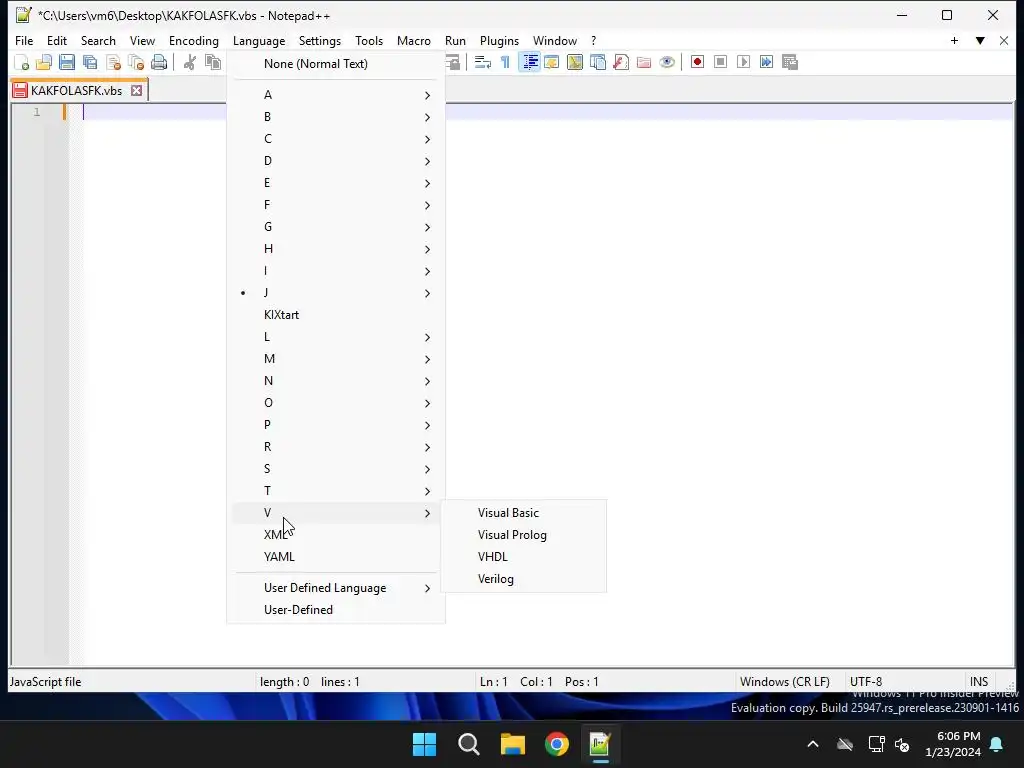Click the Windows Start button
Image resolution: width=1024 pixels, height=768 pixels.
[424, 744]
